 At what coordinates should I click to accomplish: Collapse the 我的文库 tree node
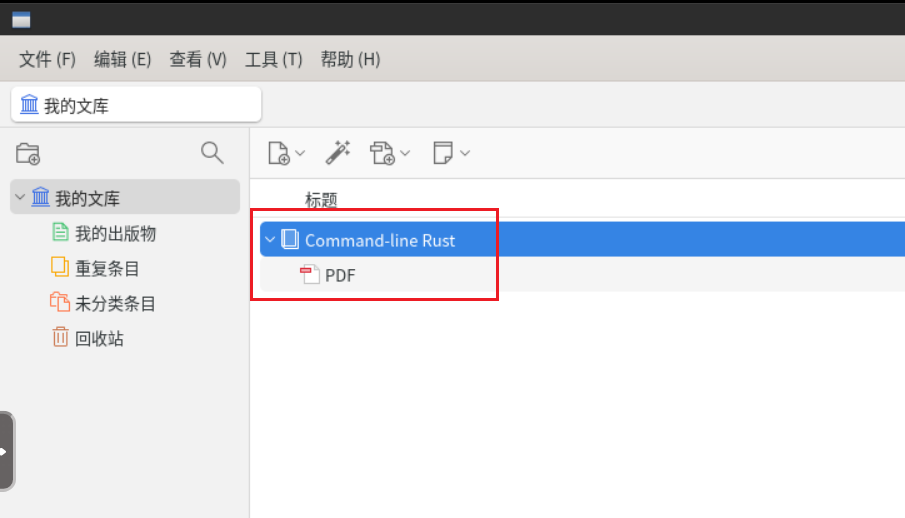(20, 197)
